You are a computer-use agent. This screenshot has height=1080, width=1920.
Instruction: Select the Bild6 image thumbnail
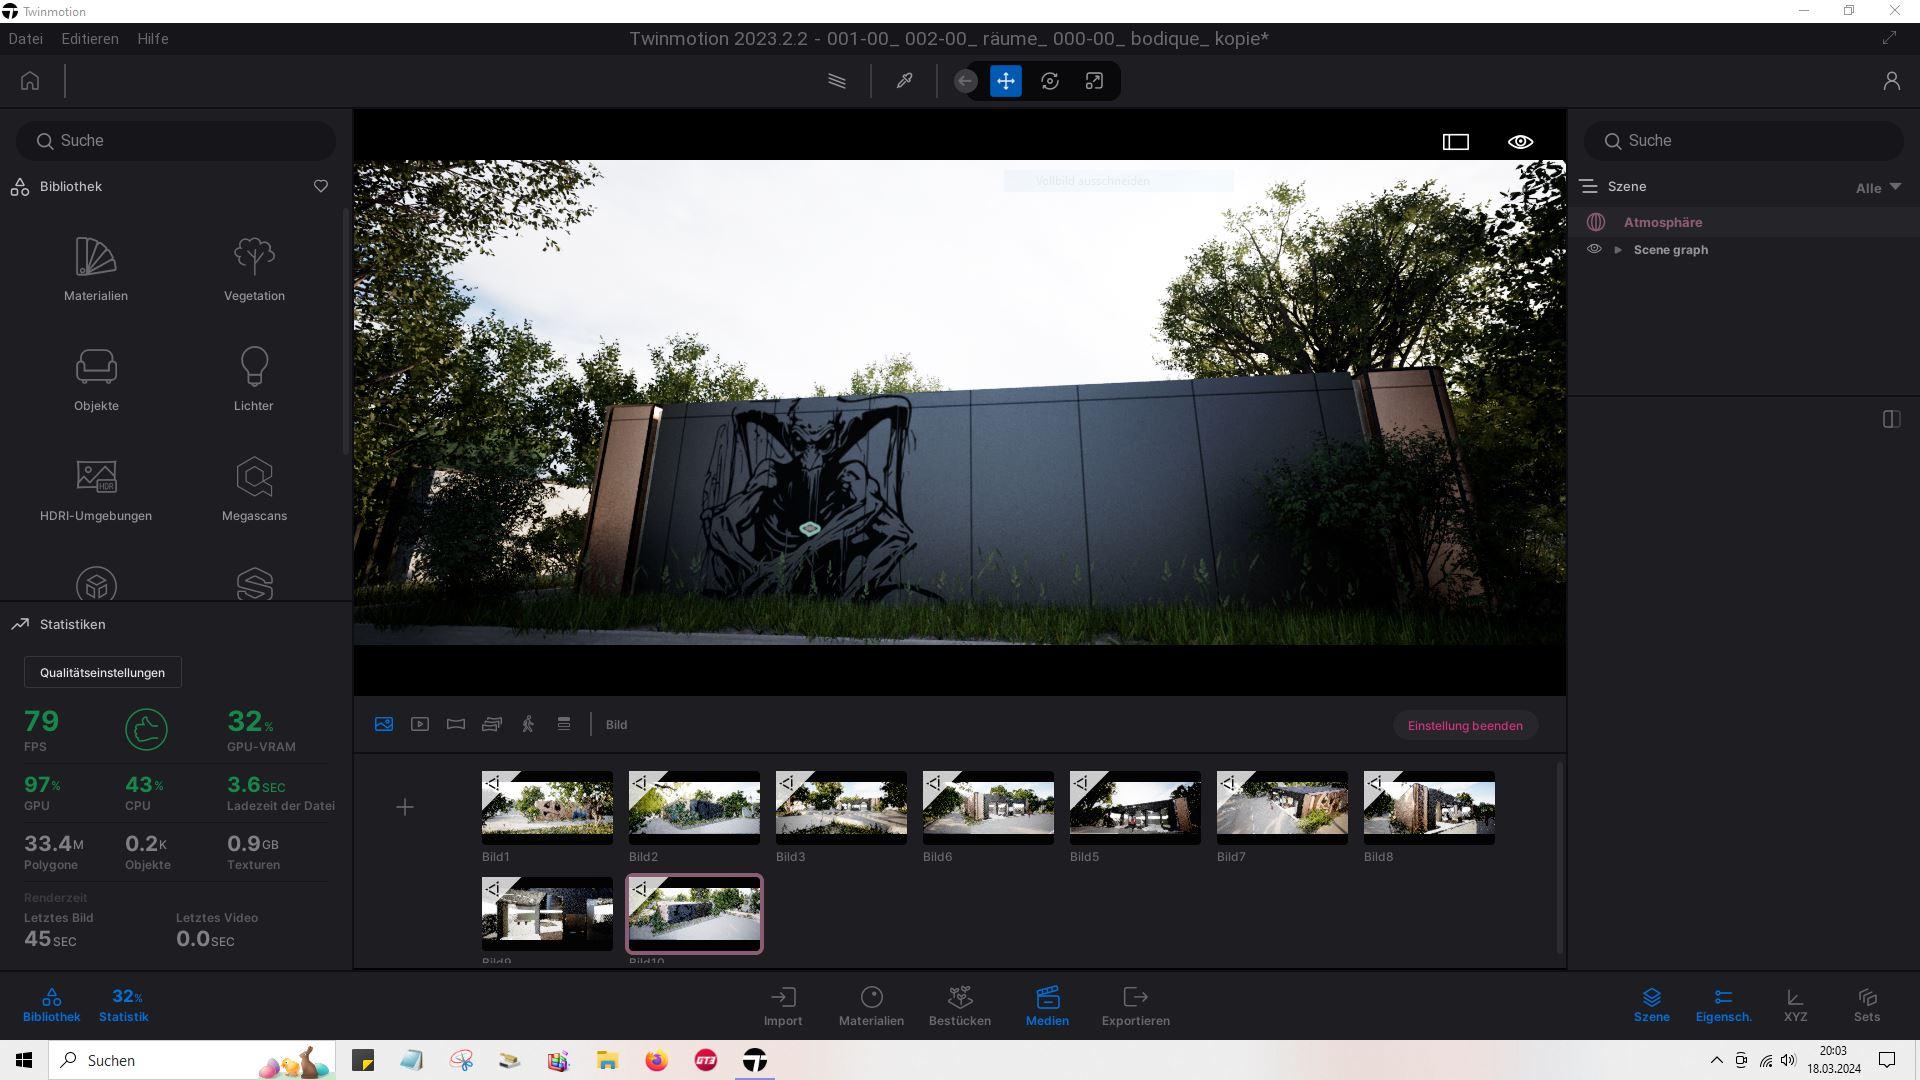coord(988,807)
